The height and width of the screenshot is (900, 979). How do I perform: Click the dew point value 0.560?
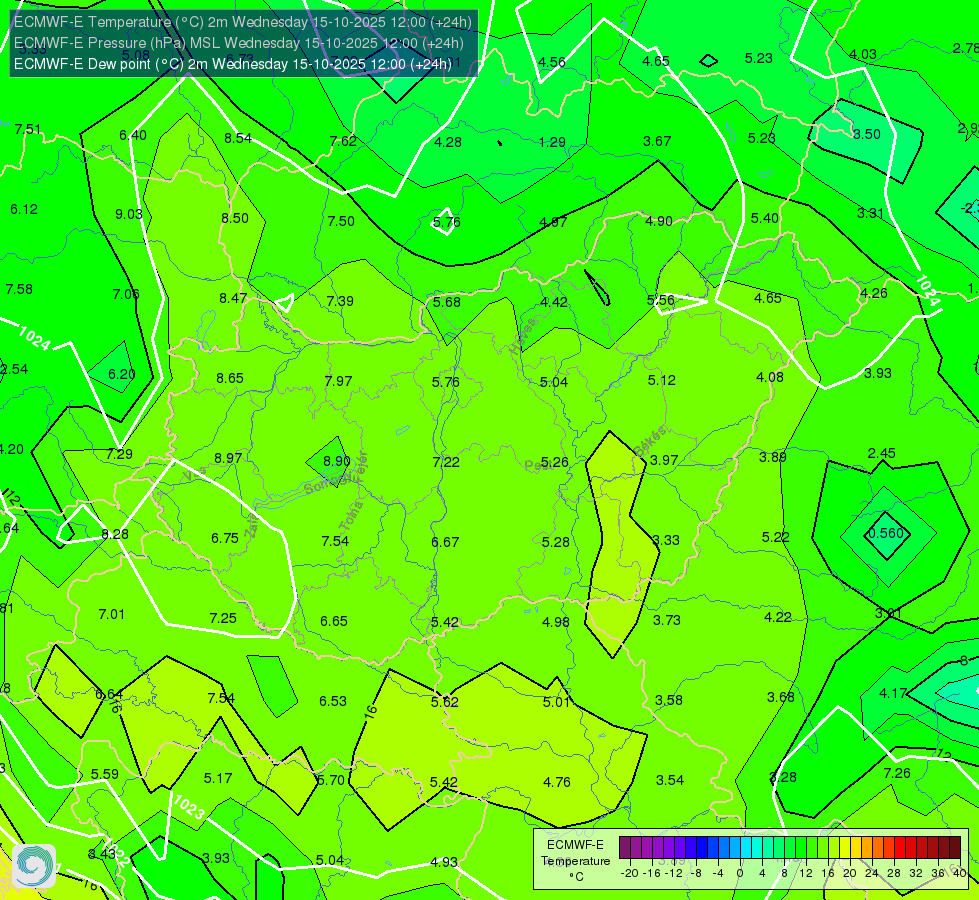click(x=886, y=533)
